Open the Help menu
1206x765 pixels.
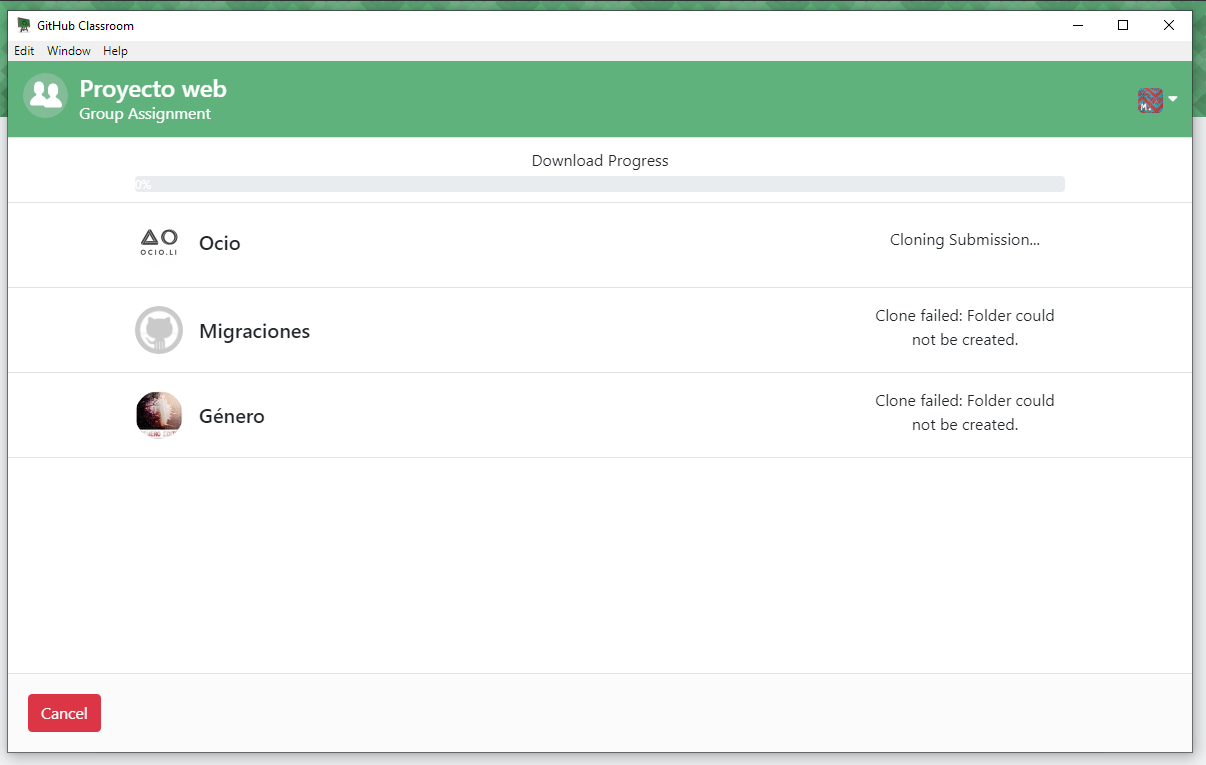(x=115, y=50)
